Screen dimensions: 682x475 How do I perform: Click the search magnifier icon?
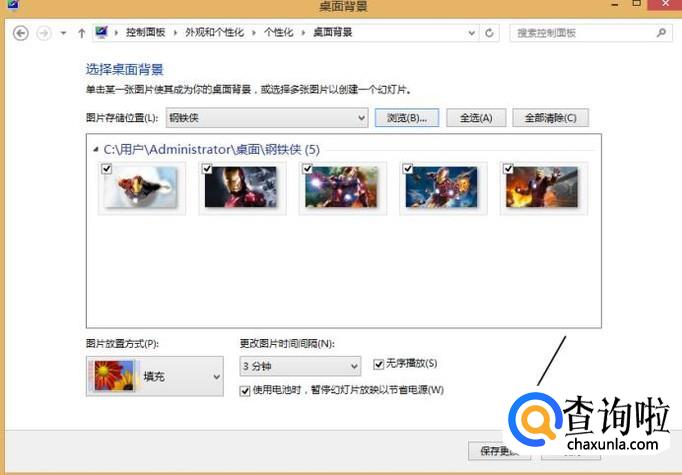661,33
